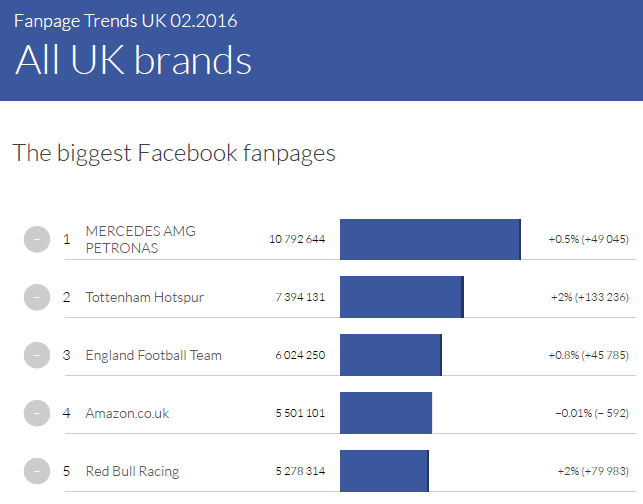Click the gray circle next to Amazon.co.uk
The height and width of the screenshot is (504, 643).
36,413
